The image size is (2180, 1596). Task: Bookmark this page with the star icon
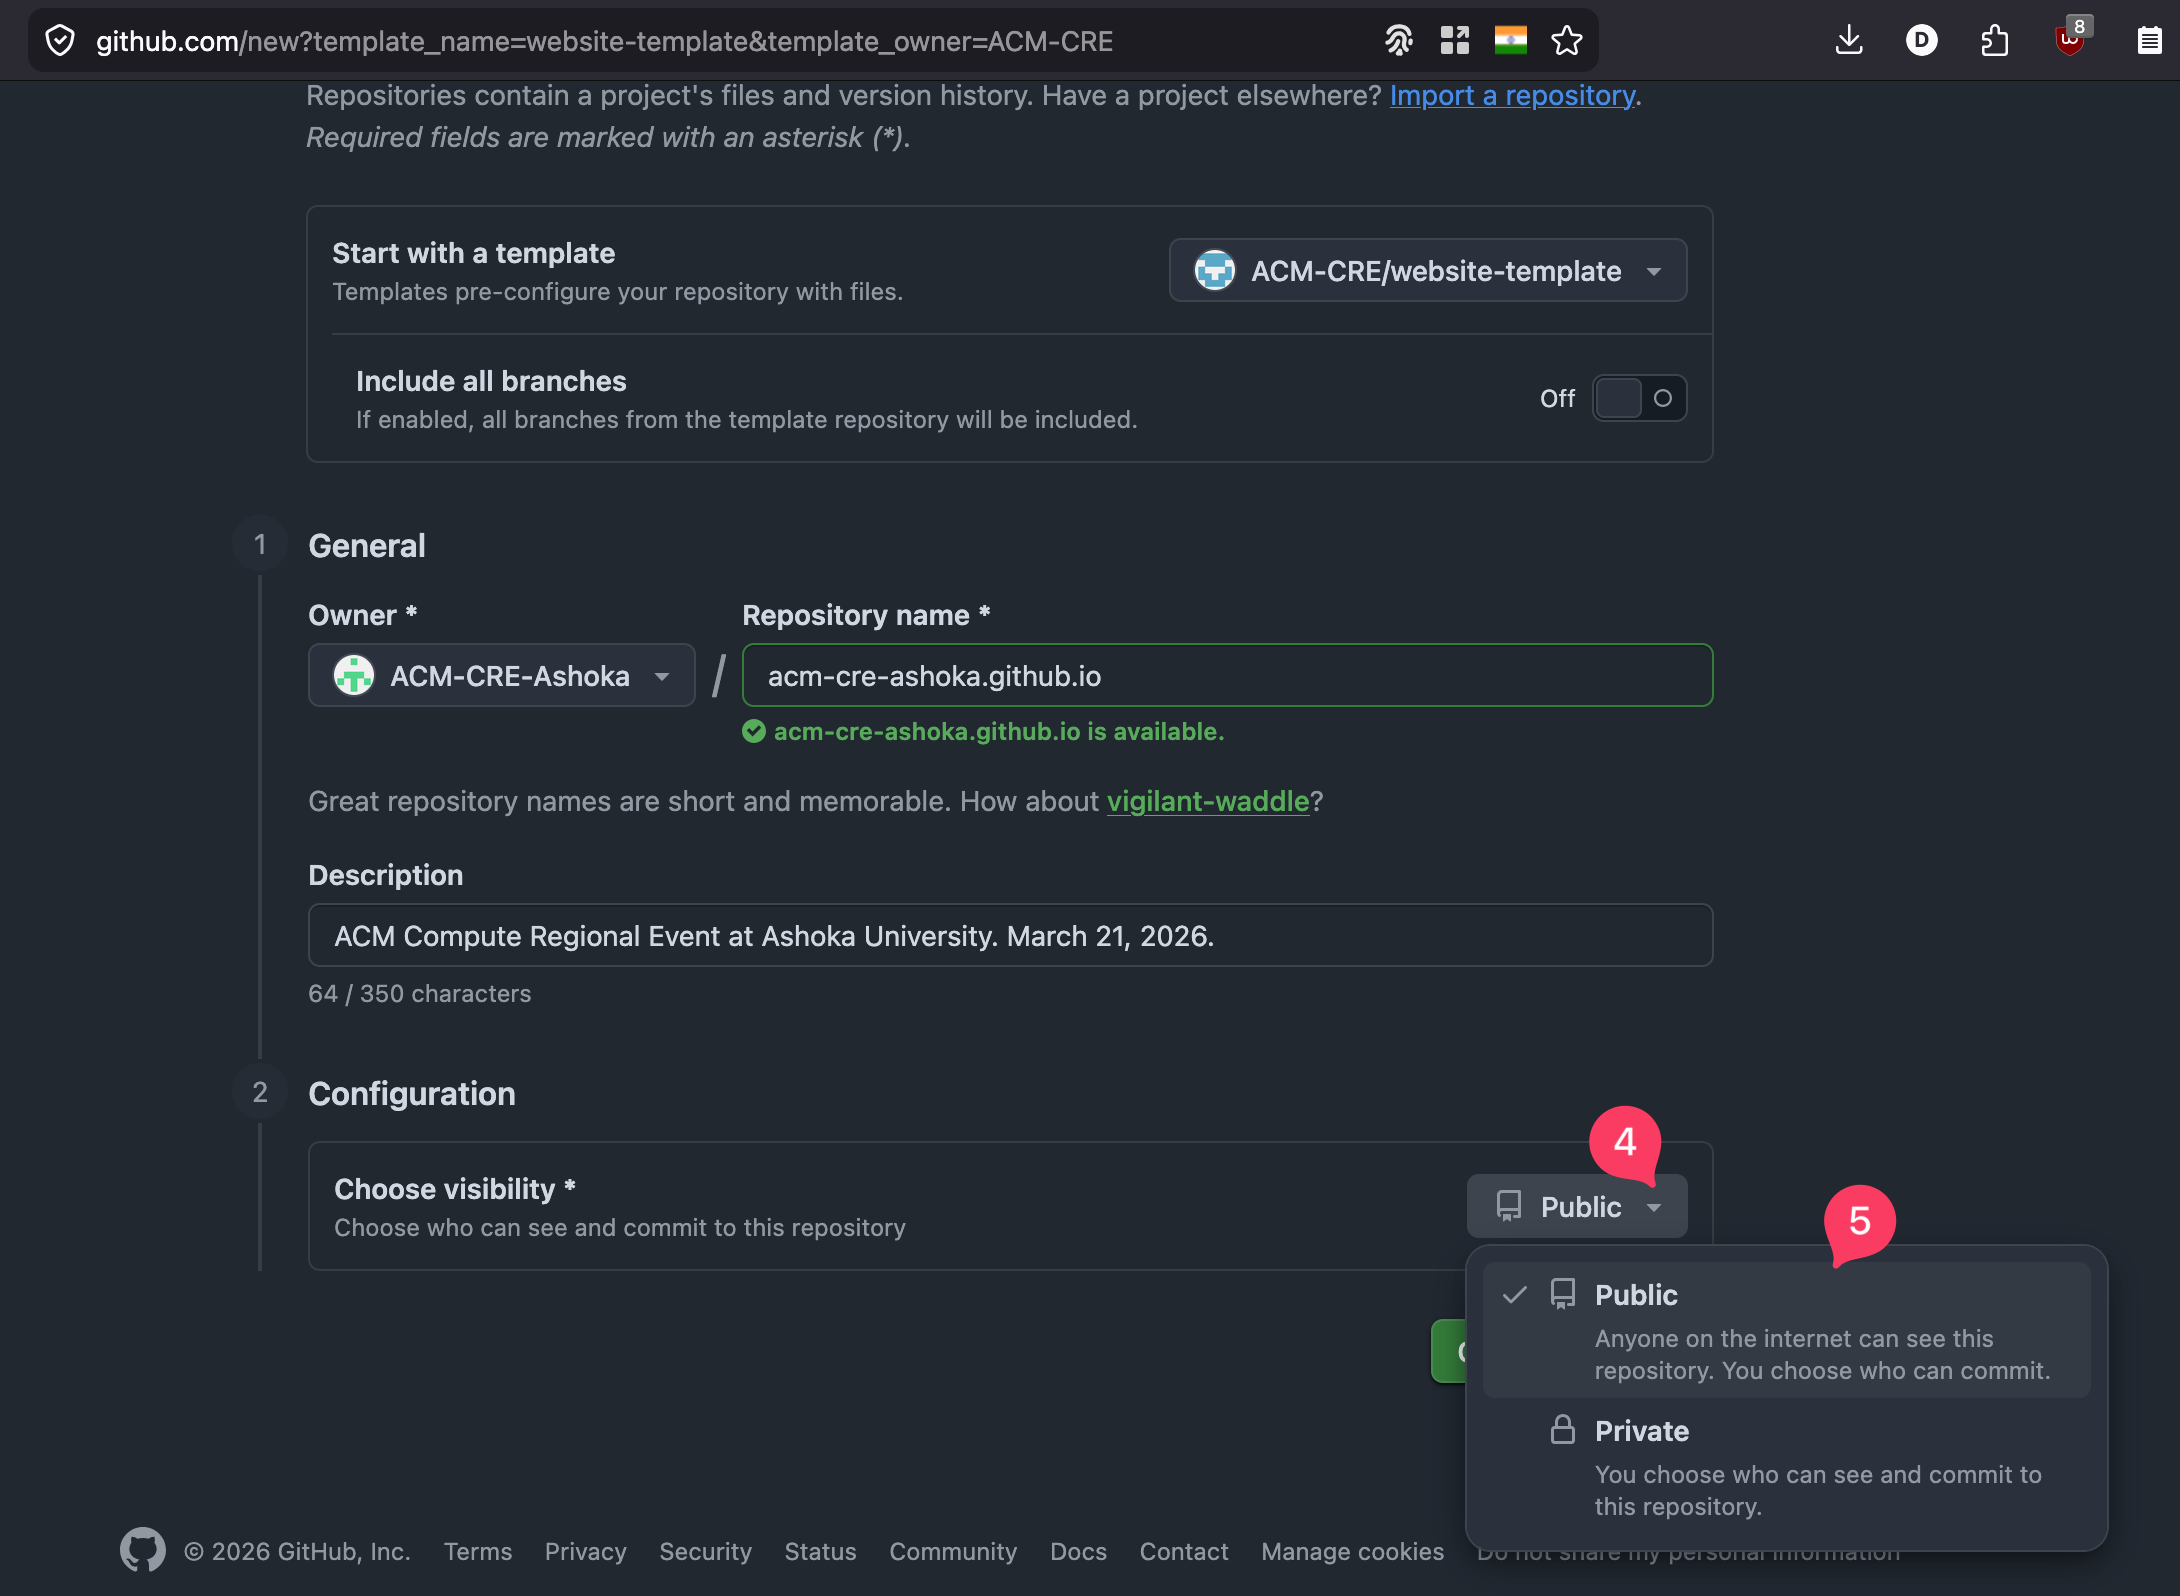1566,41
